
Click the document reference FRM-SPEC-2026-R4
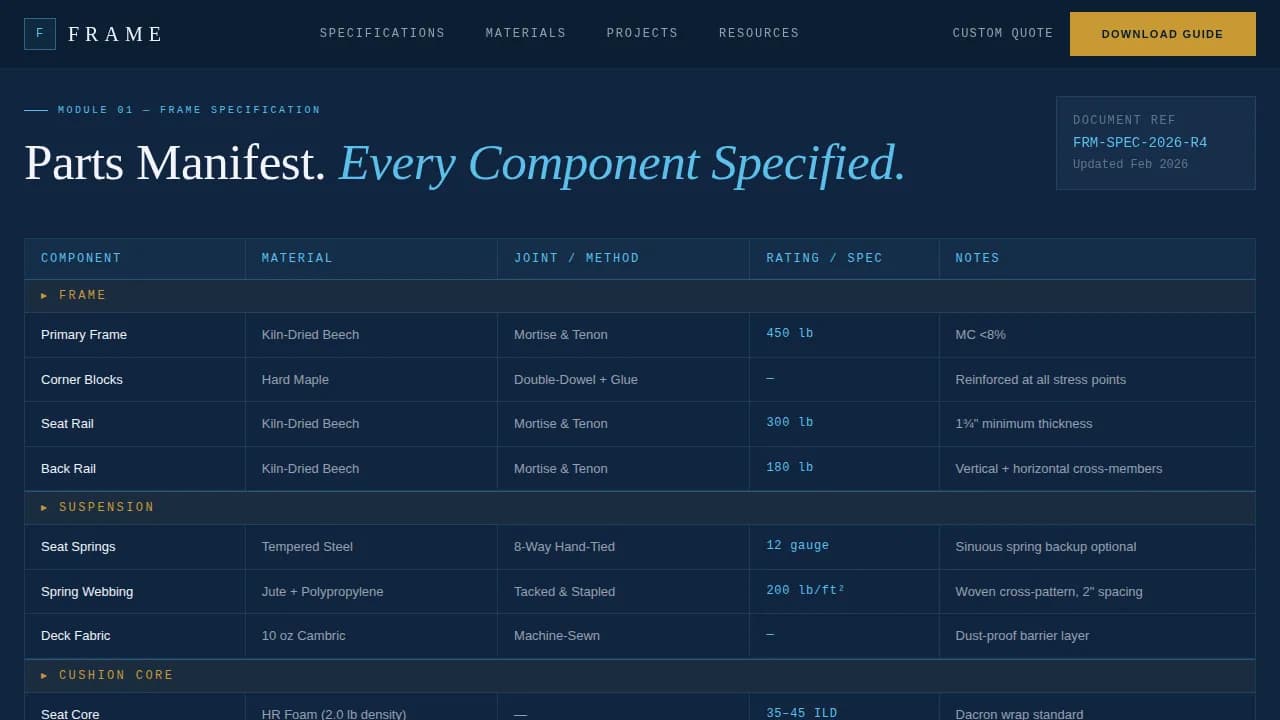1139,142
